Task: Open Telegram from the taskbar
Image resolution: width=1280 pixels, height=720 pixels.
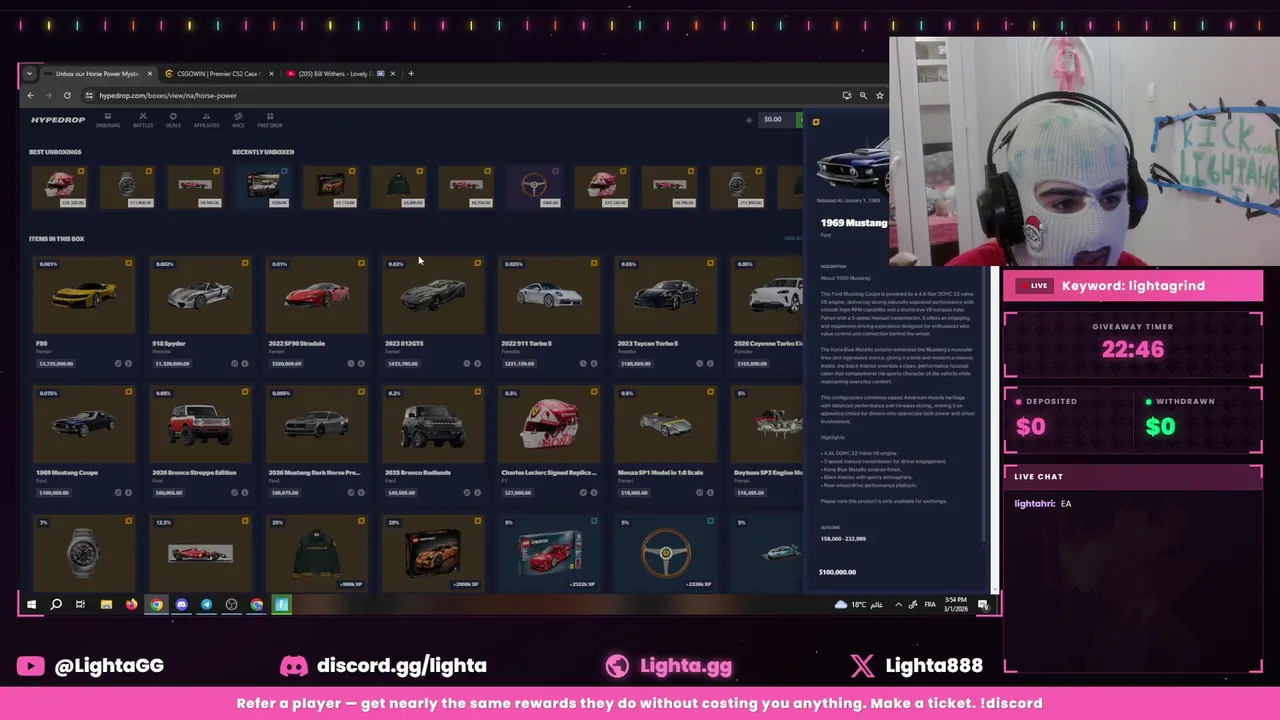Action: coord(206,604)
